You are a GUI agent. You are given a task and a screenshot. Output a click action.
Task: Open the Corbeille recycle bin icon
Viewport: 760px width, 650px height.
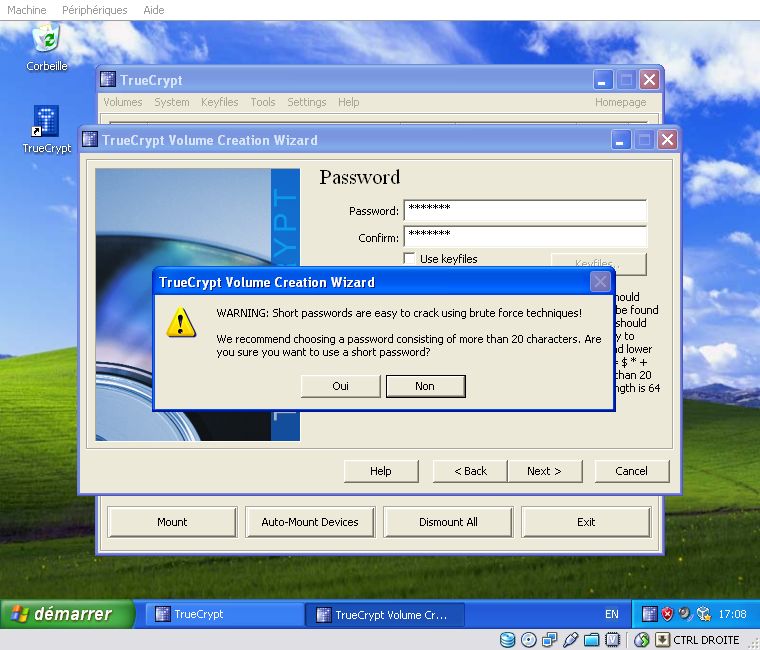point(47,40)
